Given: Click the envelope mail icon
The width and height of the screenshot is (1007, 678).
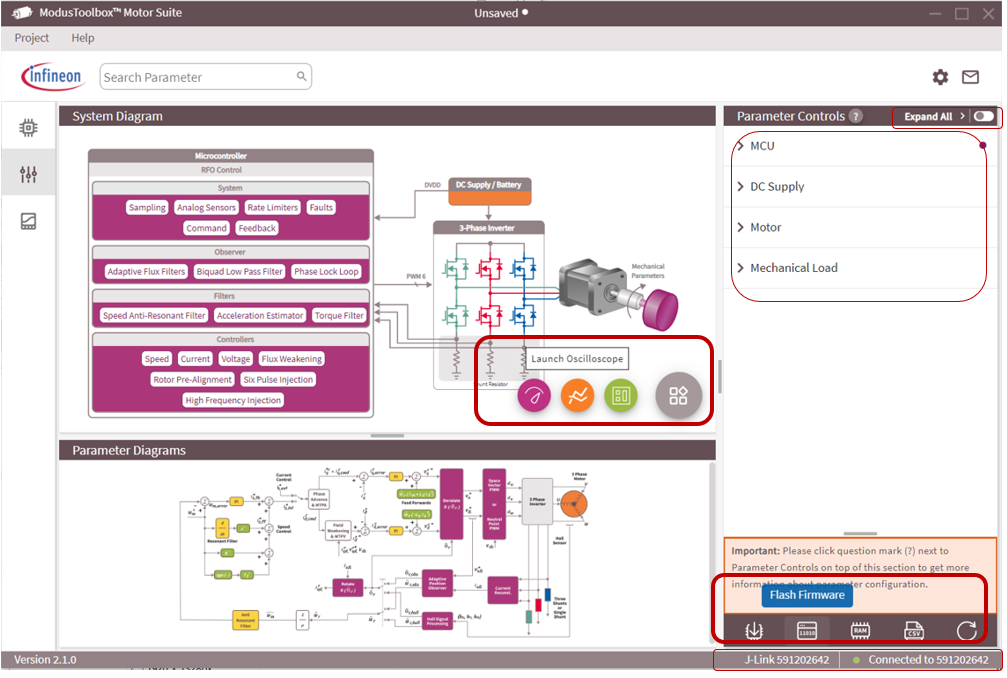Looking at the screenshot, I should pos(970,77).
